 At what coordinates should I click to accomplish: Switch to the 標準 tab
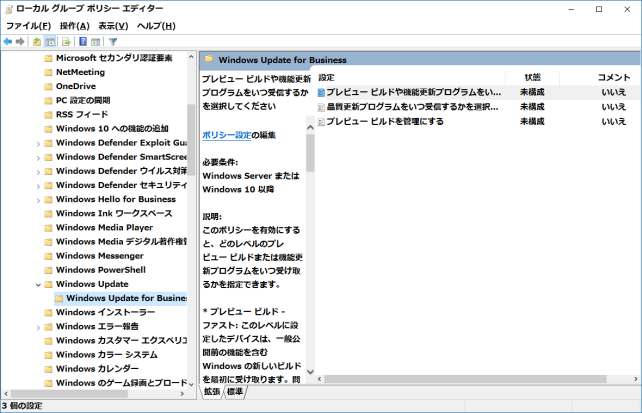pyautogui.click(x=235, y=392)
